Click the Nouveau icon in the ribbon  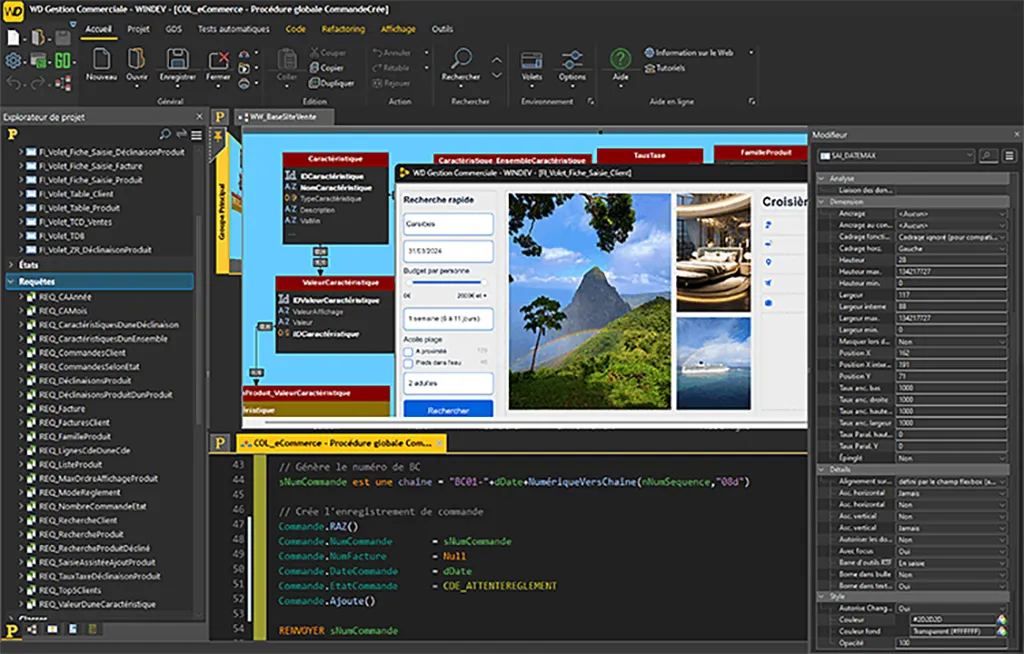click(102, 60)
